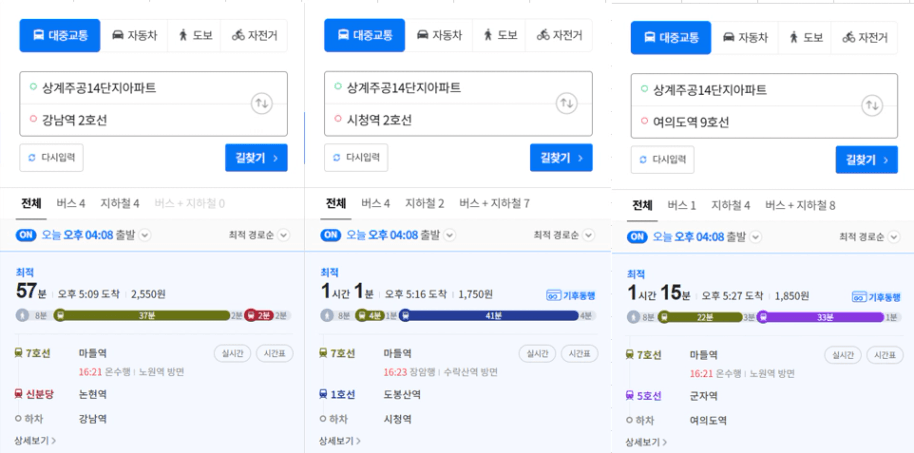Screen dimensions: 914x453
Task: Switch to 버스 + 지하철 7 tab
Action: pos(494,203)
